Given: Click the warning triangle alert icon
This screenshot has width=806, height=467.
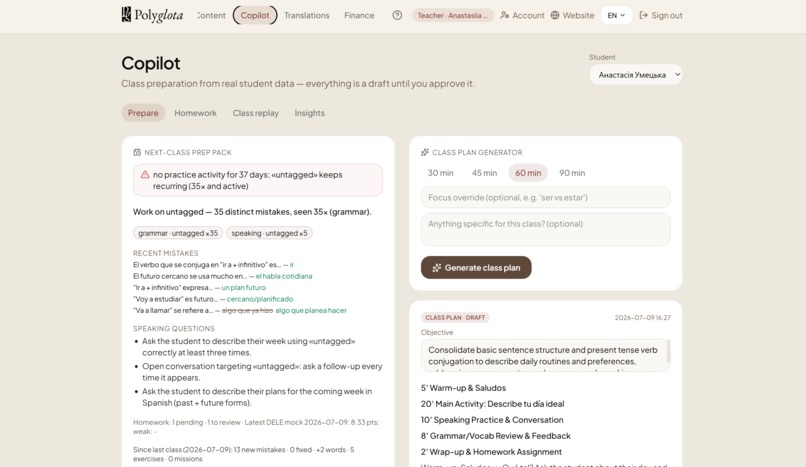Looking at the screenshot, I should pos(145,175).
